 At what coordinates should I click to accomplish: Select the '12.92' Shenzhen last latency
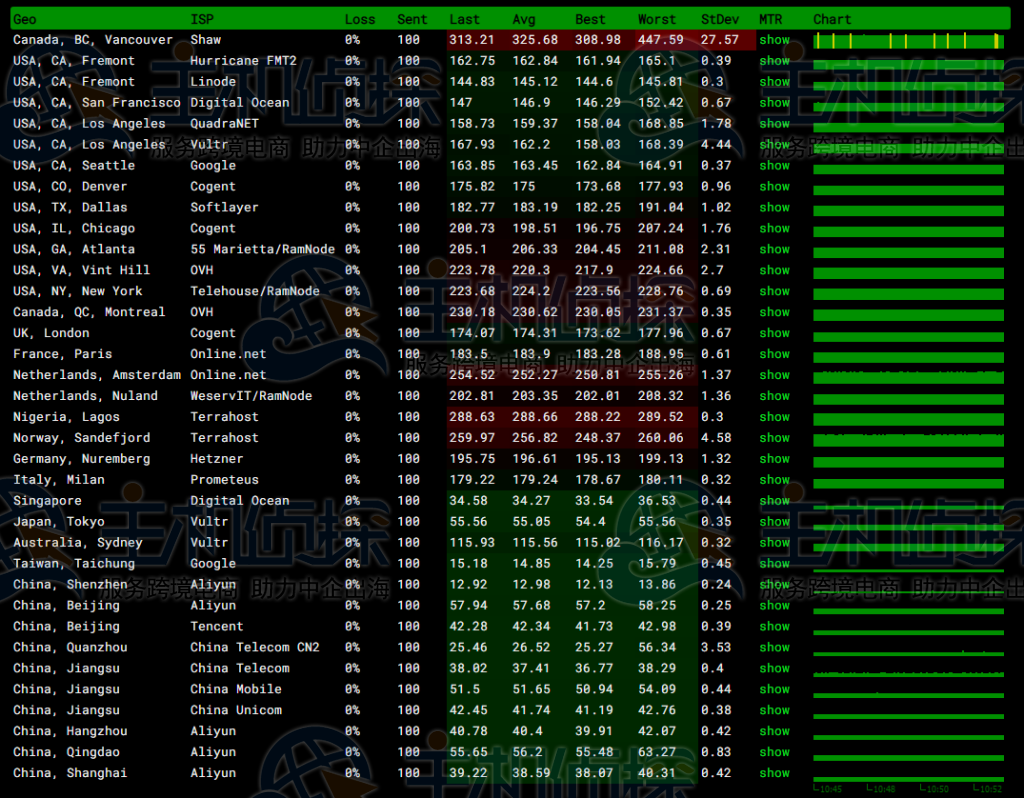[468, 584]
